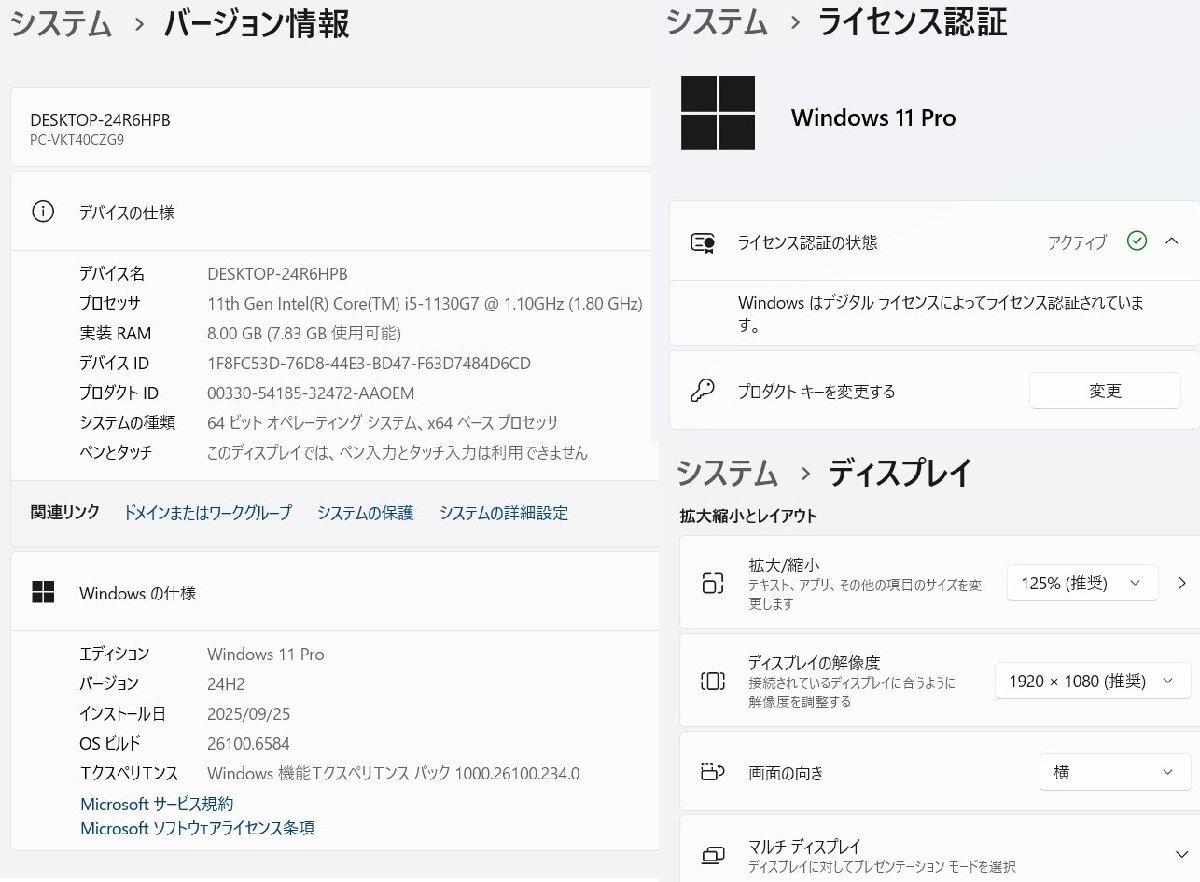Click the multi-display icon beside マルチディスプレイ
Screen dimensions: 1200x882
point(711,853)
